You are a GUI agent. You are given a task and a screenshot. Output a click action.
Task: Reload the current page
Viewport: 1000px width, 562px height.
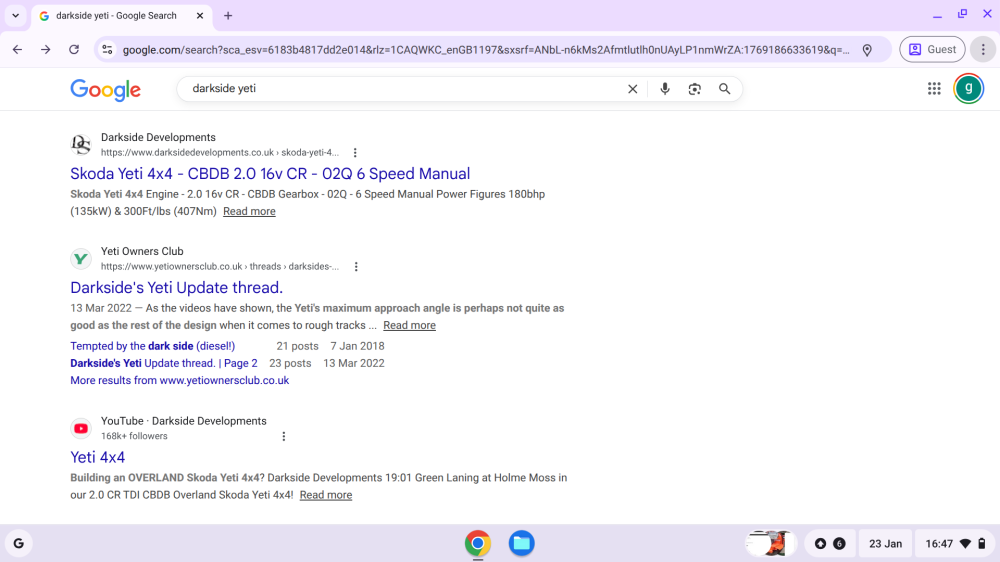(x=74, y=50)
